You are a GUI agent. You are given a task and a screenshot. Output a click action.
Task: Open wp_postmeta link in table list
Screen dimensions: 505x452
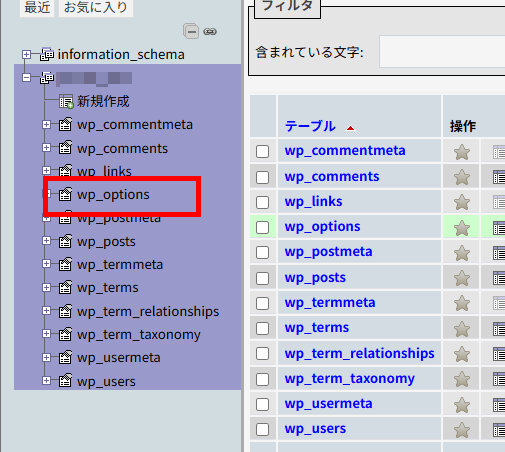coord(328,252)
